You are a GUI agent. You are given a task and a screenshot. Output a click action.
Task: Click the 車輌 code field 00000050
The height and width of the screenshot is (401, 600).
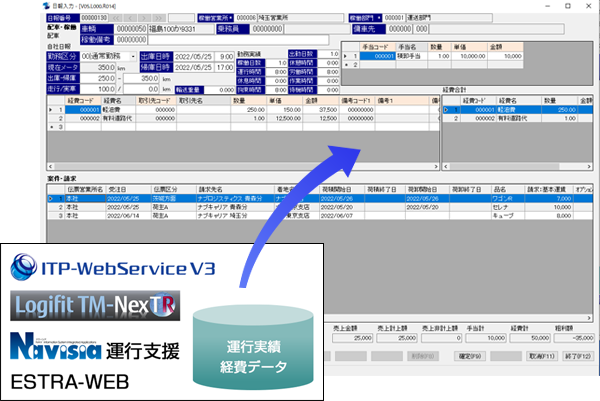(131, 29)
